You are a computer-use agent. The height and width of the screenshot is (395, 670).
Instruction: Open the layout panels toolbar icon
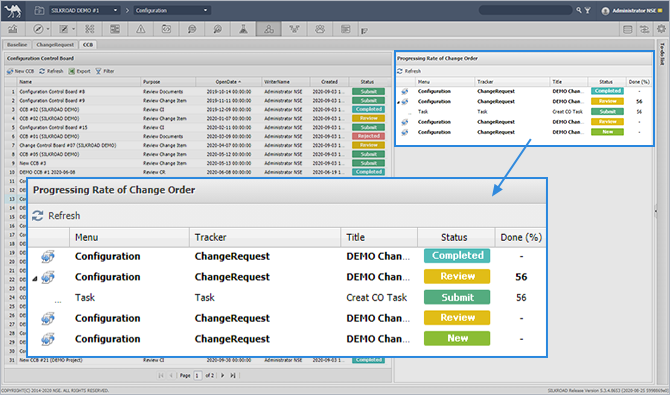[115, 29]
